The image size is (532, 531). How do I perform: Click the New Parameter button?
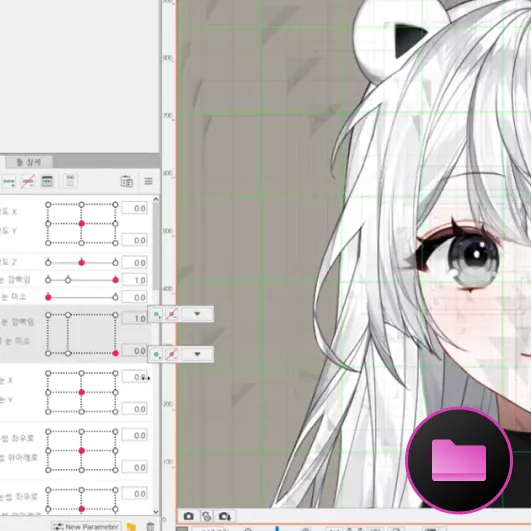click(x=86, y=526)
